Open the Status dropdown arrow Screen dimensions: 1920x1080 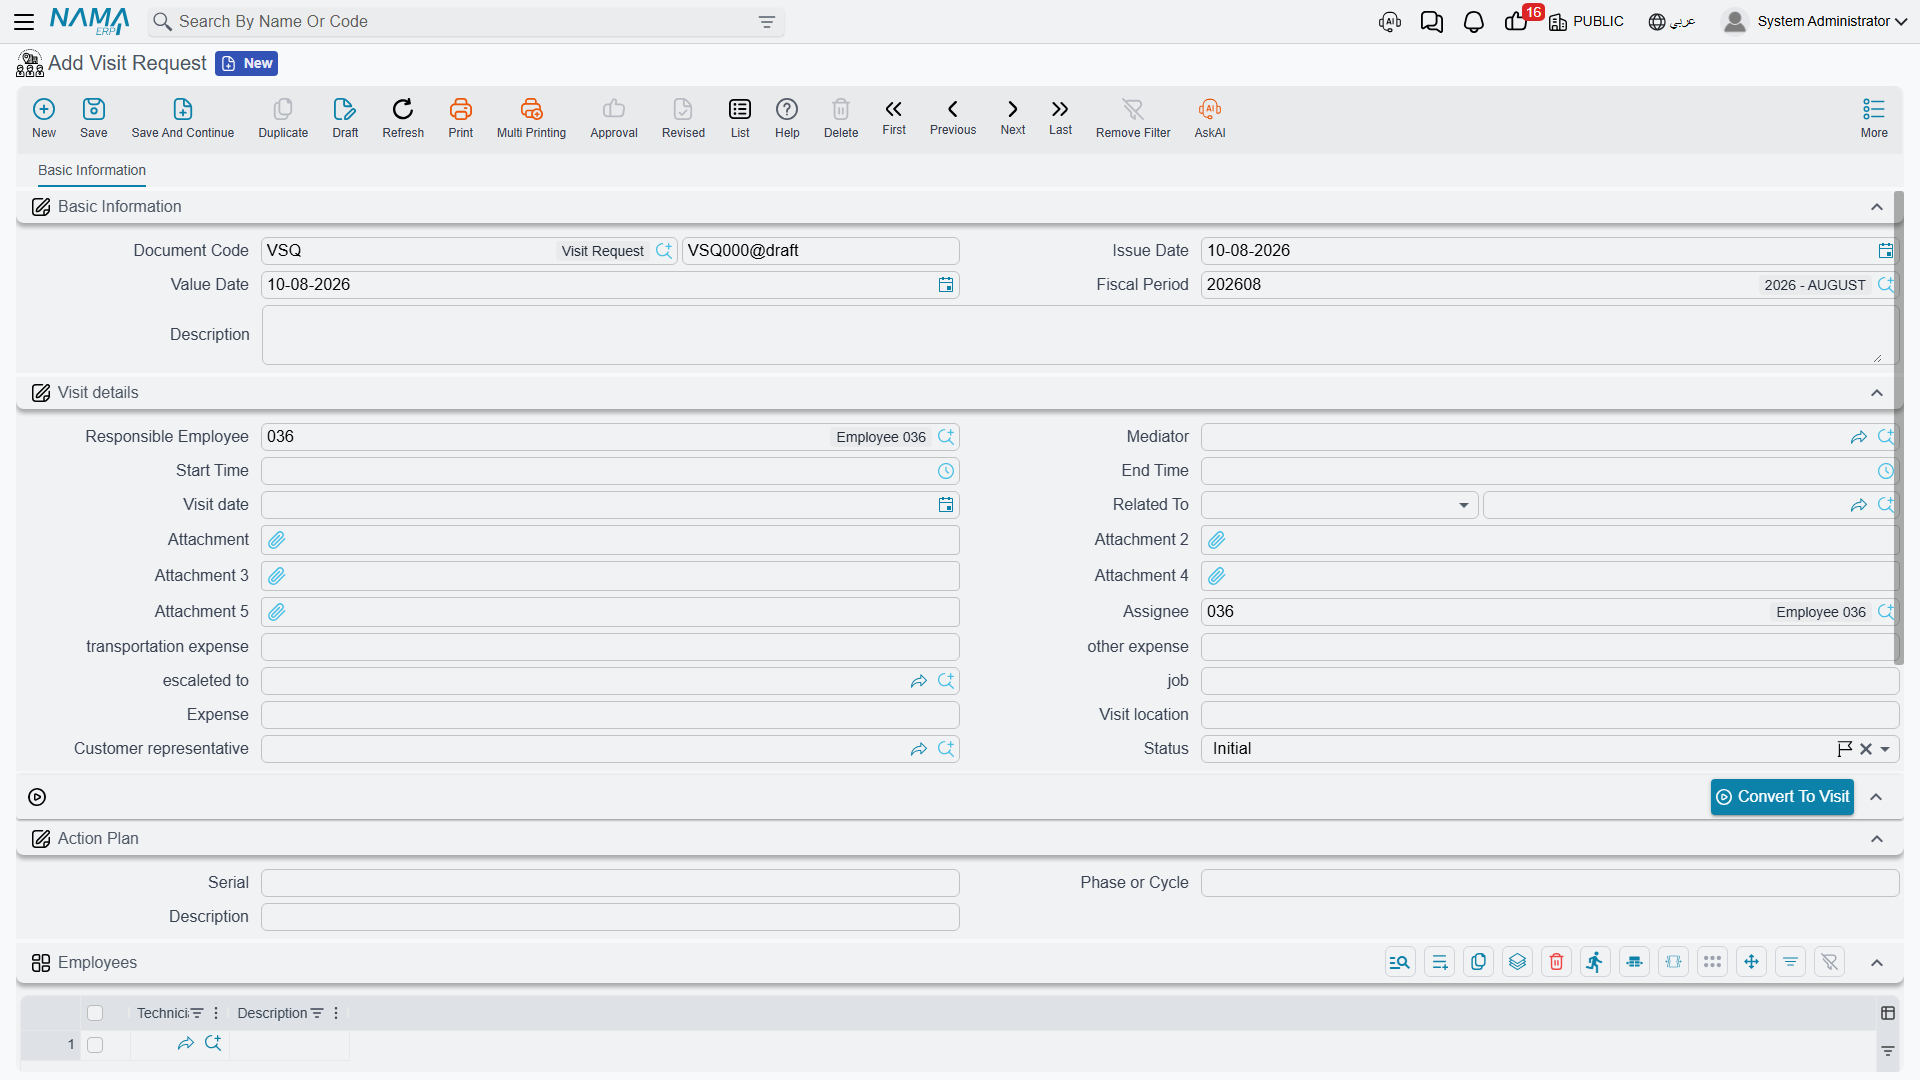coord(1885,749)
